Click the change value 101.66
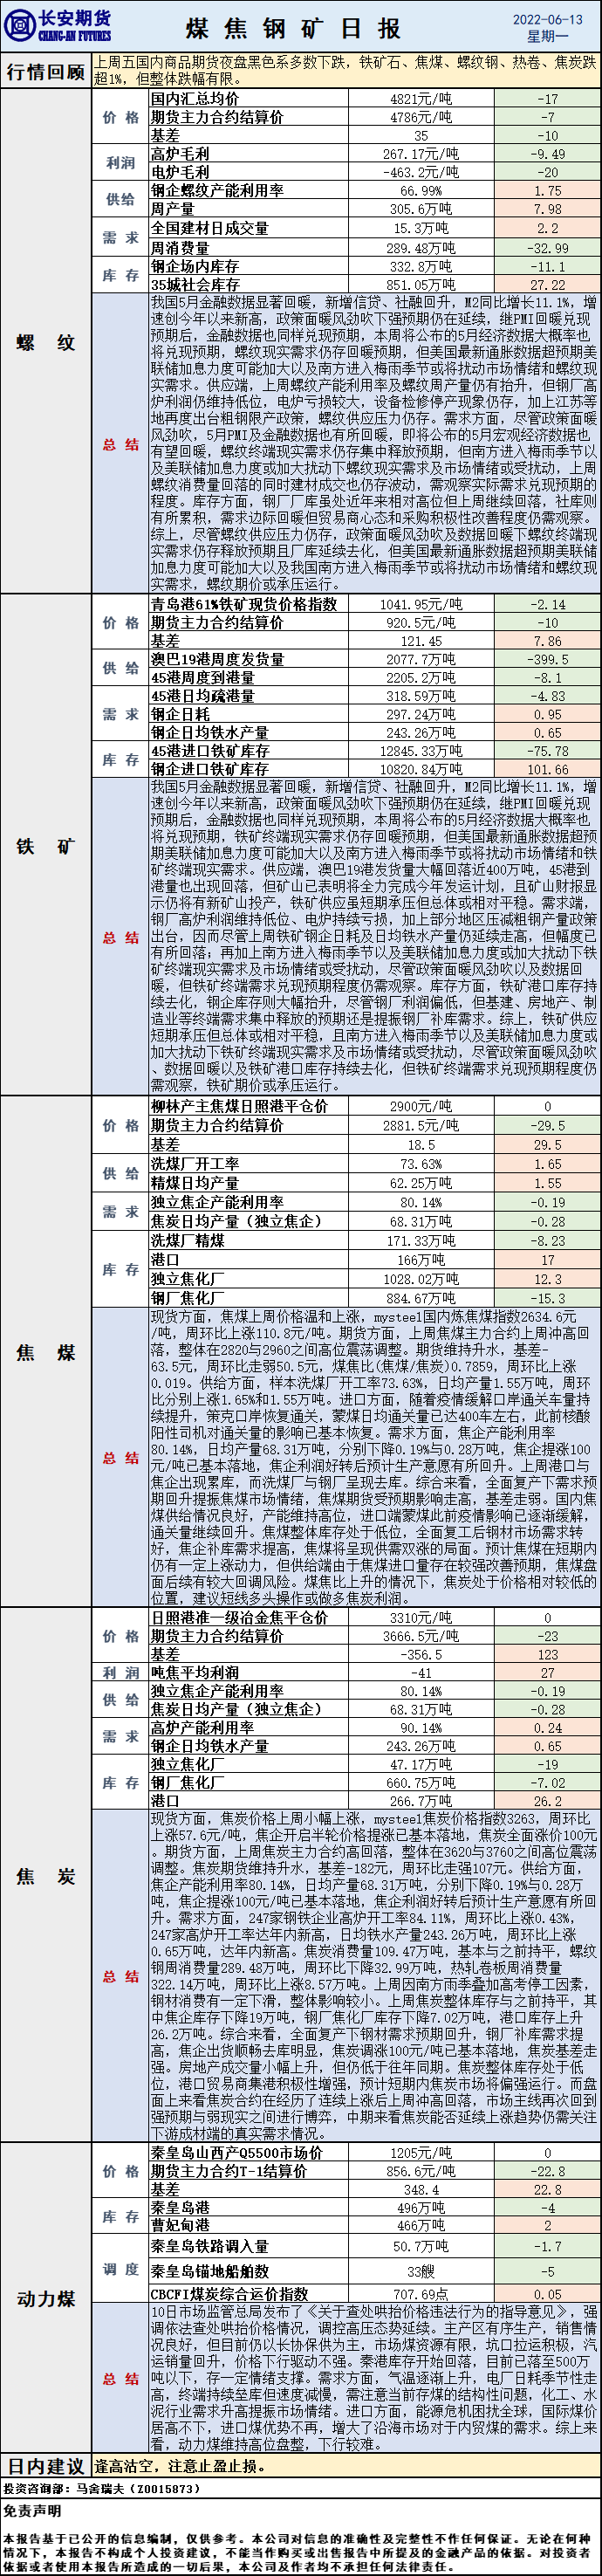This screenshot has width=602, height=2576. coord(548,769)
